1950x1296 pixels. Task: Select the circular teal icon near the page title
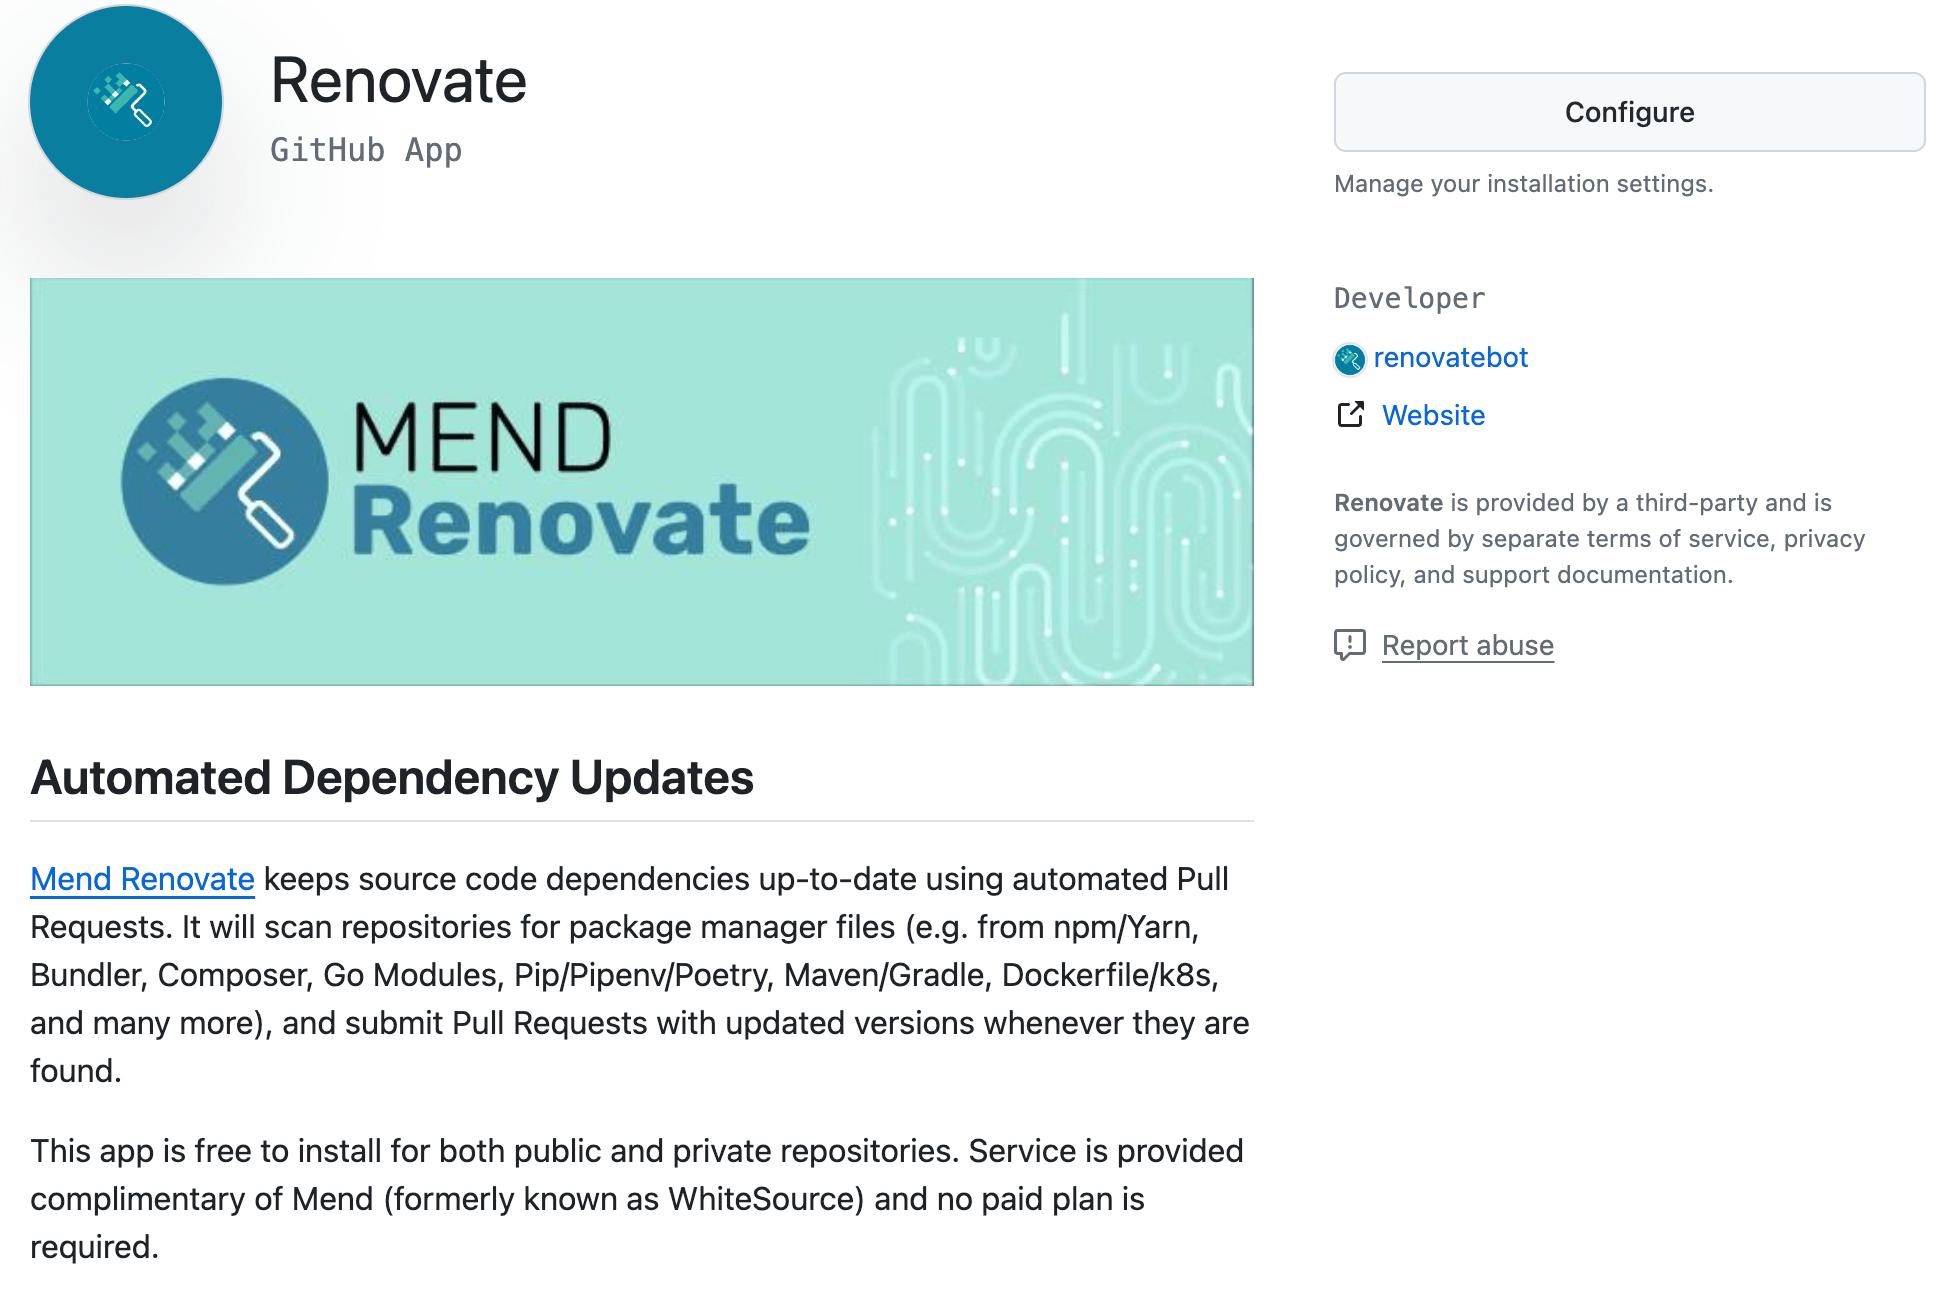(125, 101)
